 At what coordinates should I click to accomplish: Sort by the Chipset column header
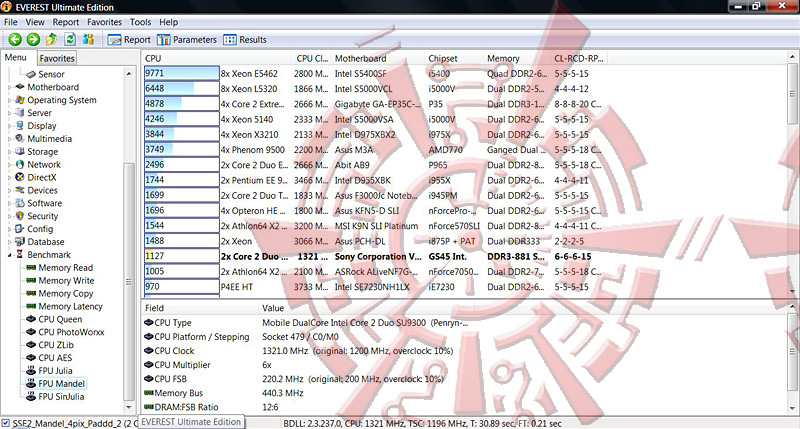coord(454,58)
